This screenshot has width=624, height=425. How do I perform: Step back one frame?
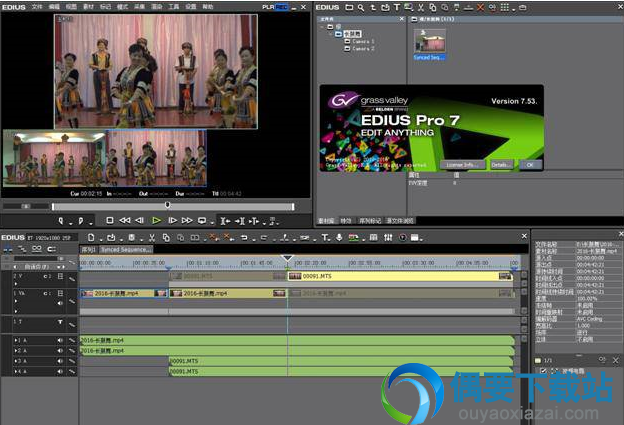[x=139, y=220]
